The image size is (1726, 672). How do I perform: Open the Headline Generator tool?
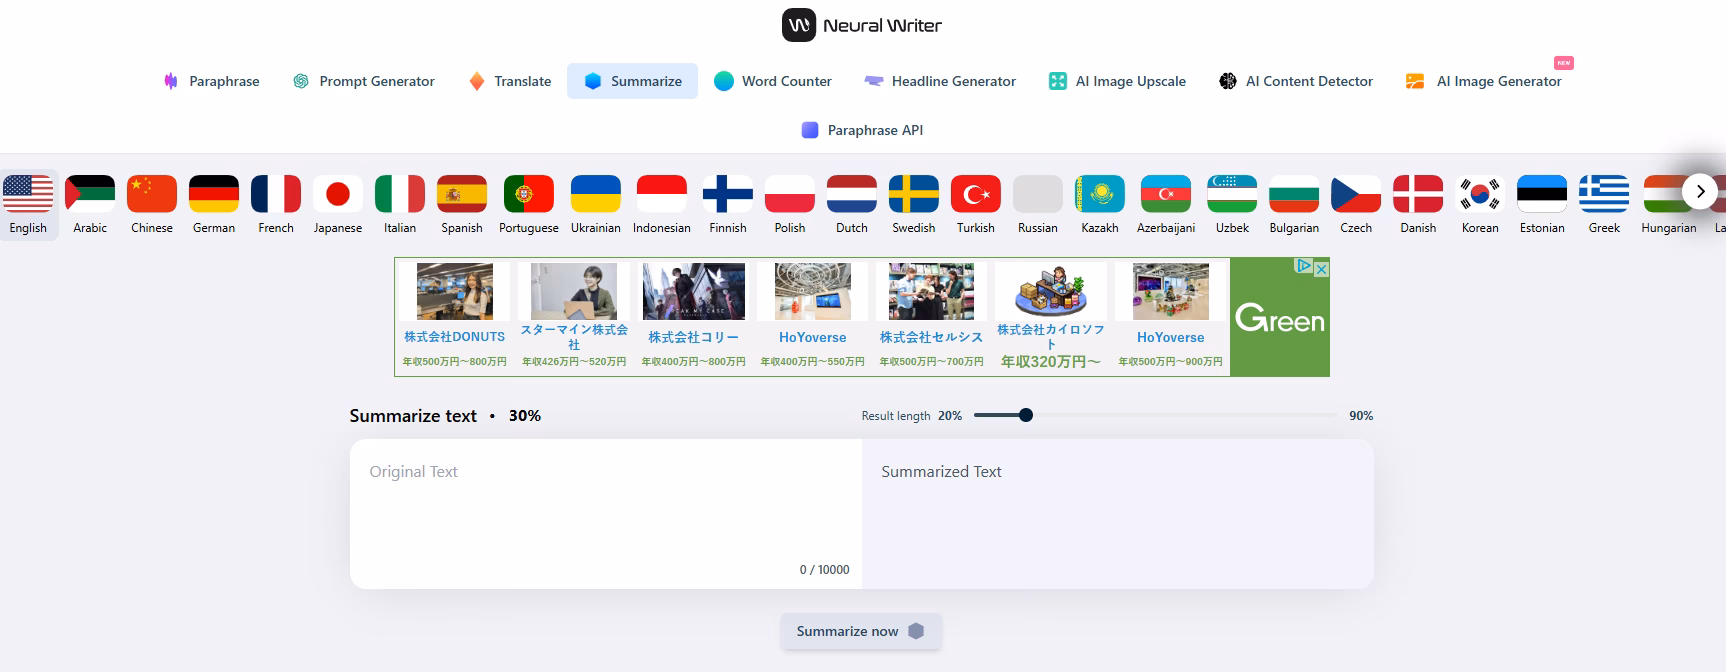(940, 81)
